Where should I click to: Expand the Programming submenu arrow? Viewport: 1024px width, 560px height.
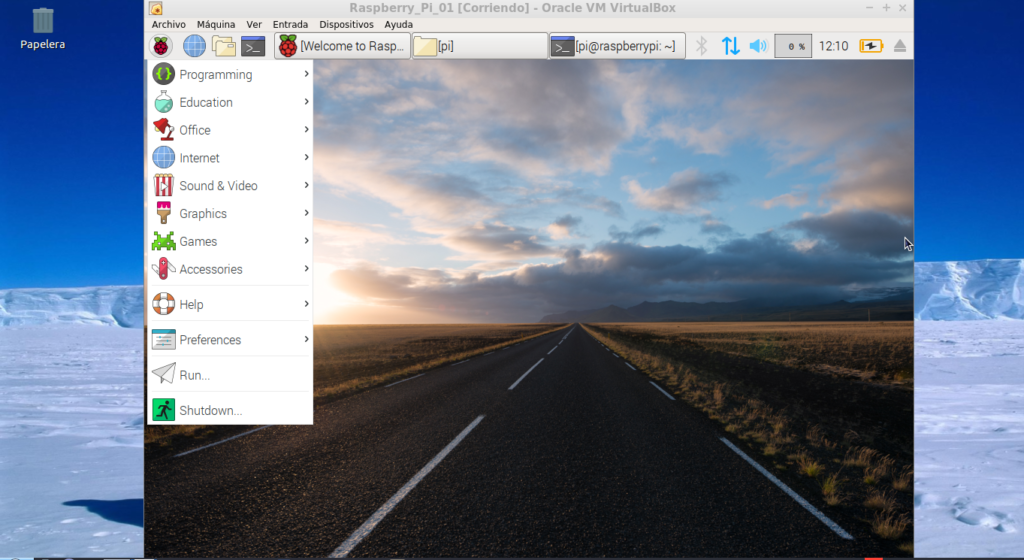click(x=306, y=74)
